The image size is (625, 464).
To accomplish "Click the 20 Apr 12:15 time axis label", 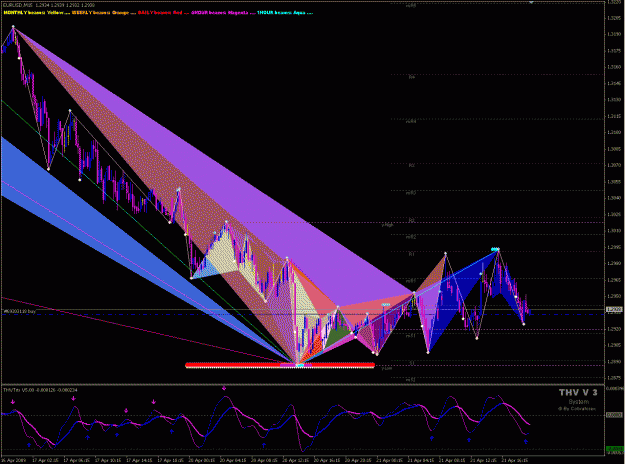I will (x=296, y=460).
